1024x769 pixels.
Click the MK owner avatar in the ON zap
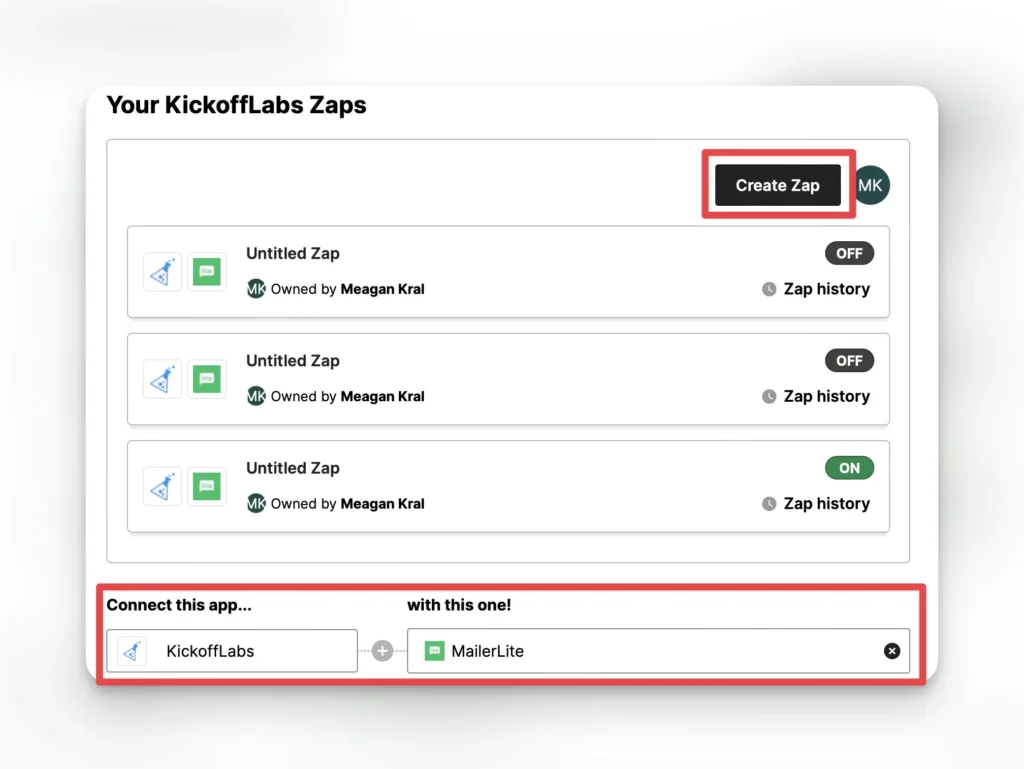point(256,503)
